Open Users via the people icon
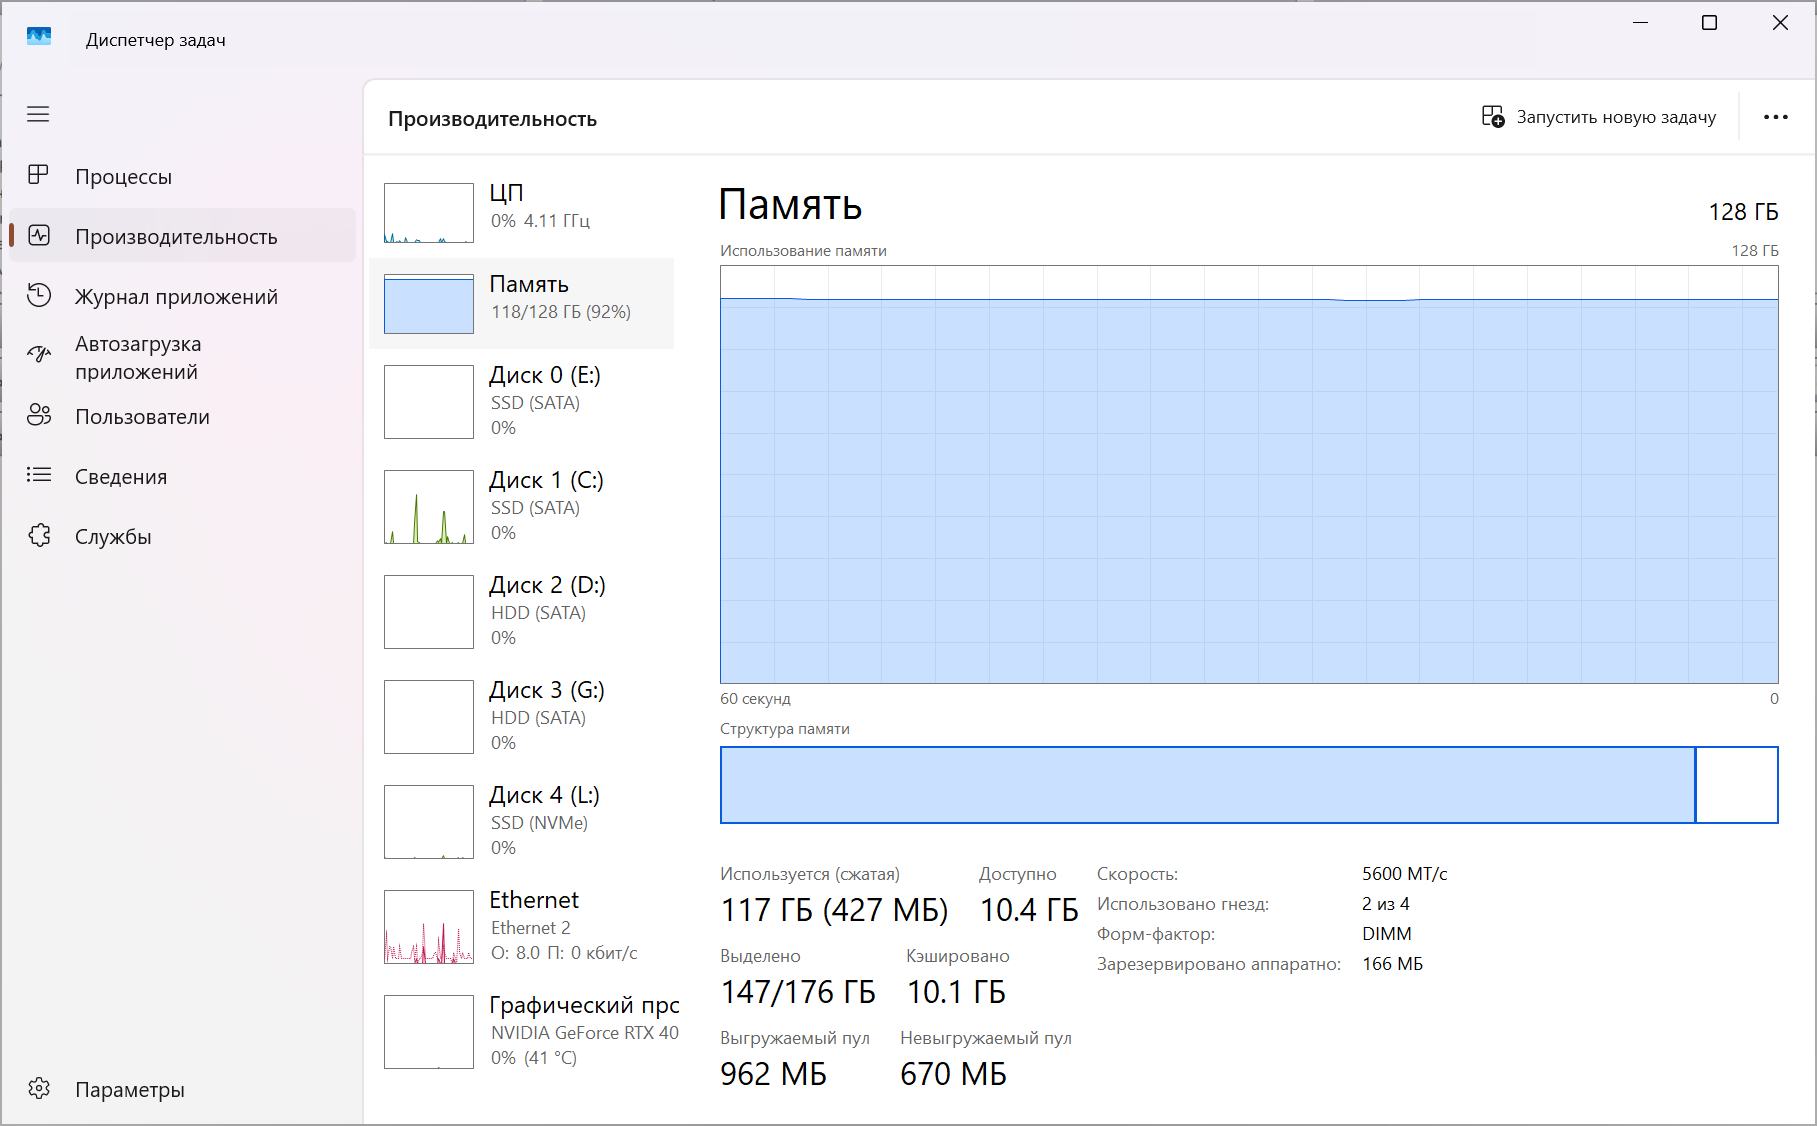The height and width of the screenshot is (1126, 1817). pos(38,416)
